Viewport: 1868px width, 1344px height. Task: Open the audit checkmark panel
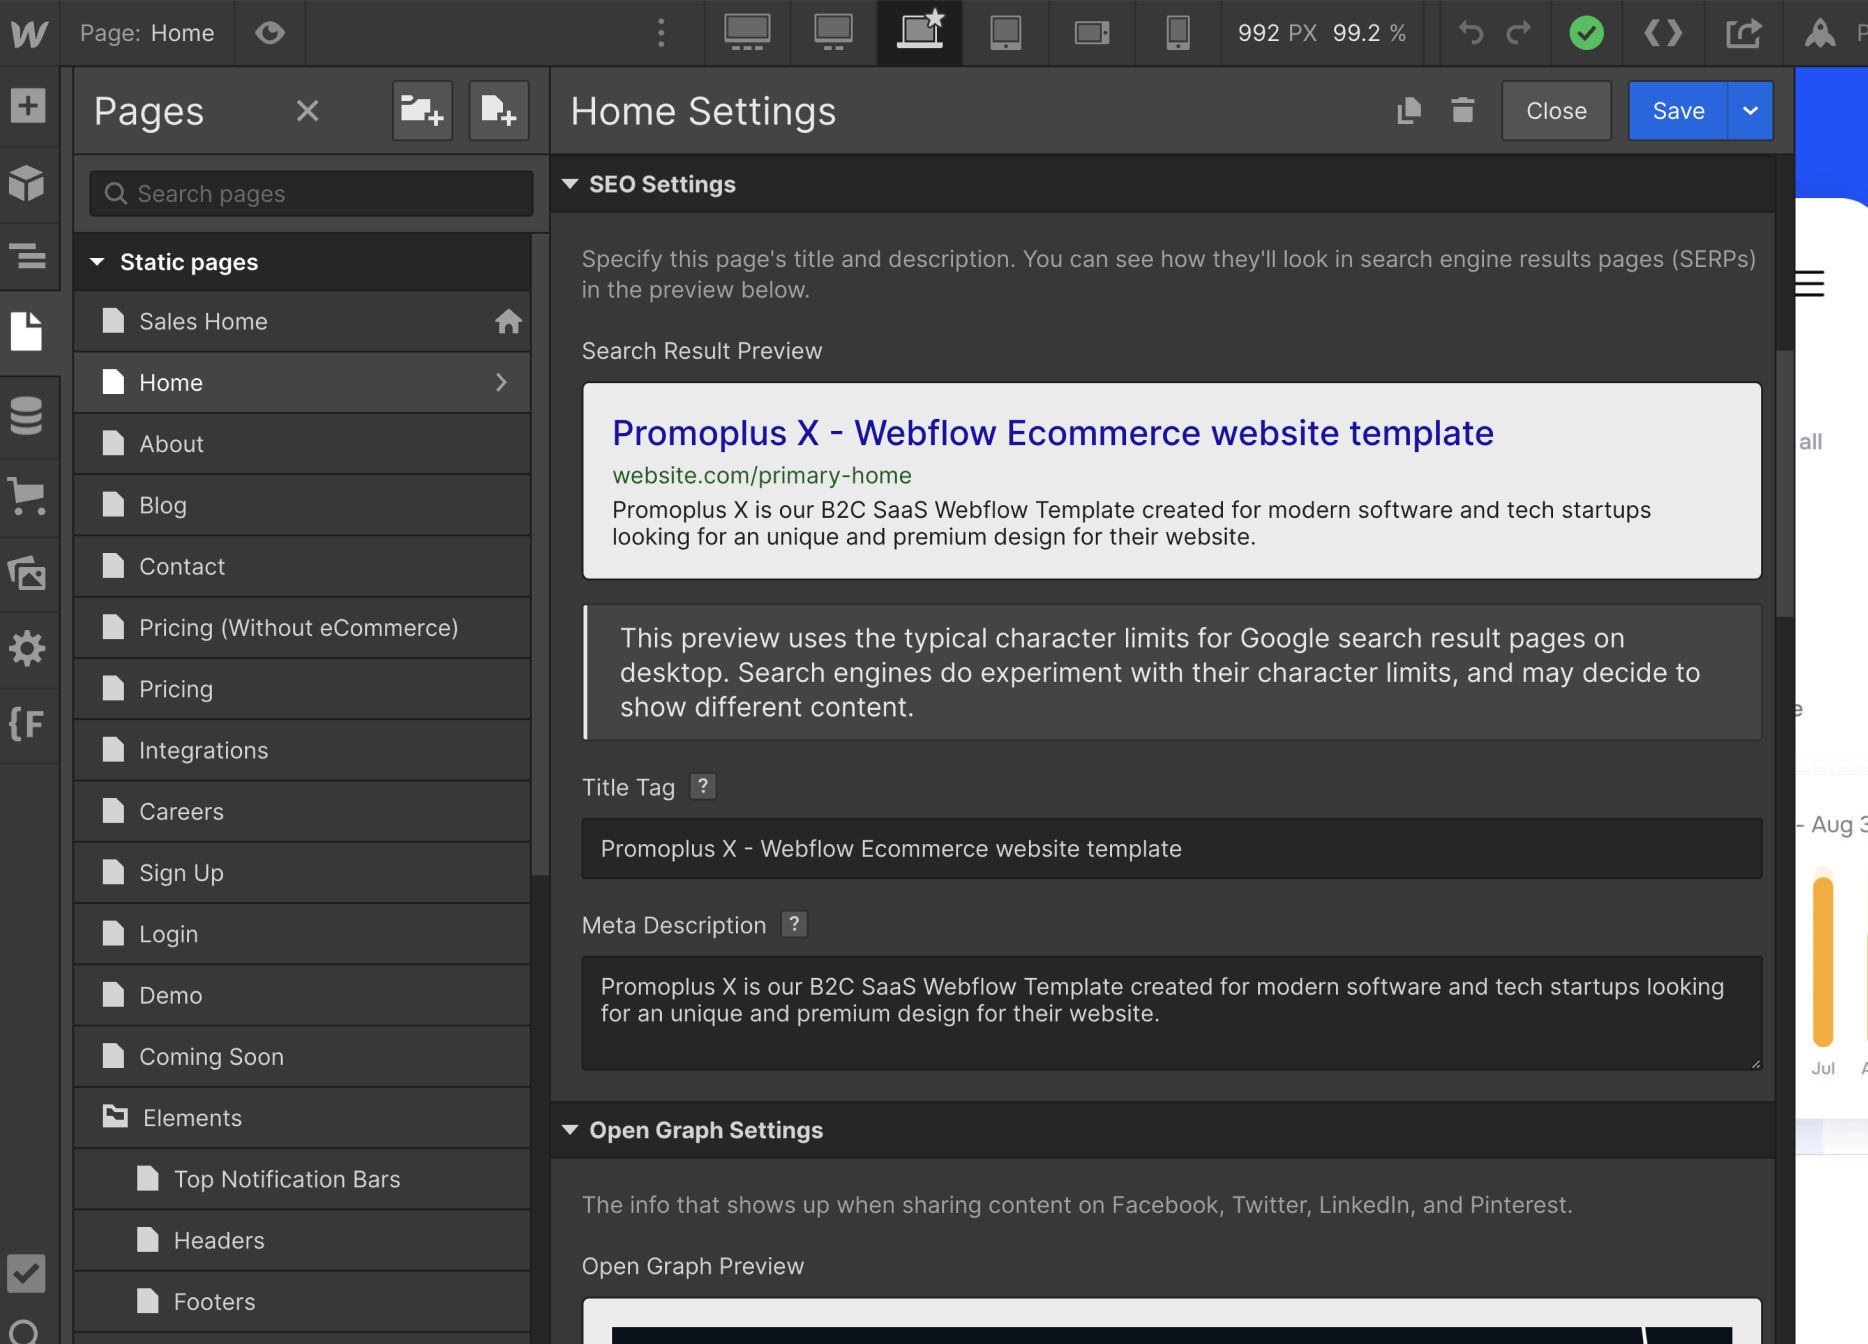pos(26,1274)
